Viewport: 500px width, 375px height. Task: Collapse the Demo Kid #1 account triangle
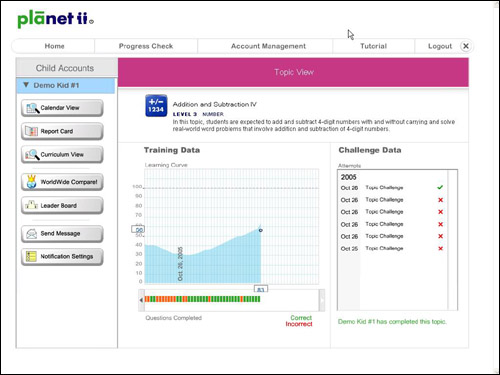[x=26, y=85]
